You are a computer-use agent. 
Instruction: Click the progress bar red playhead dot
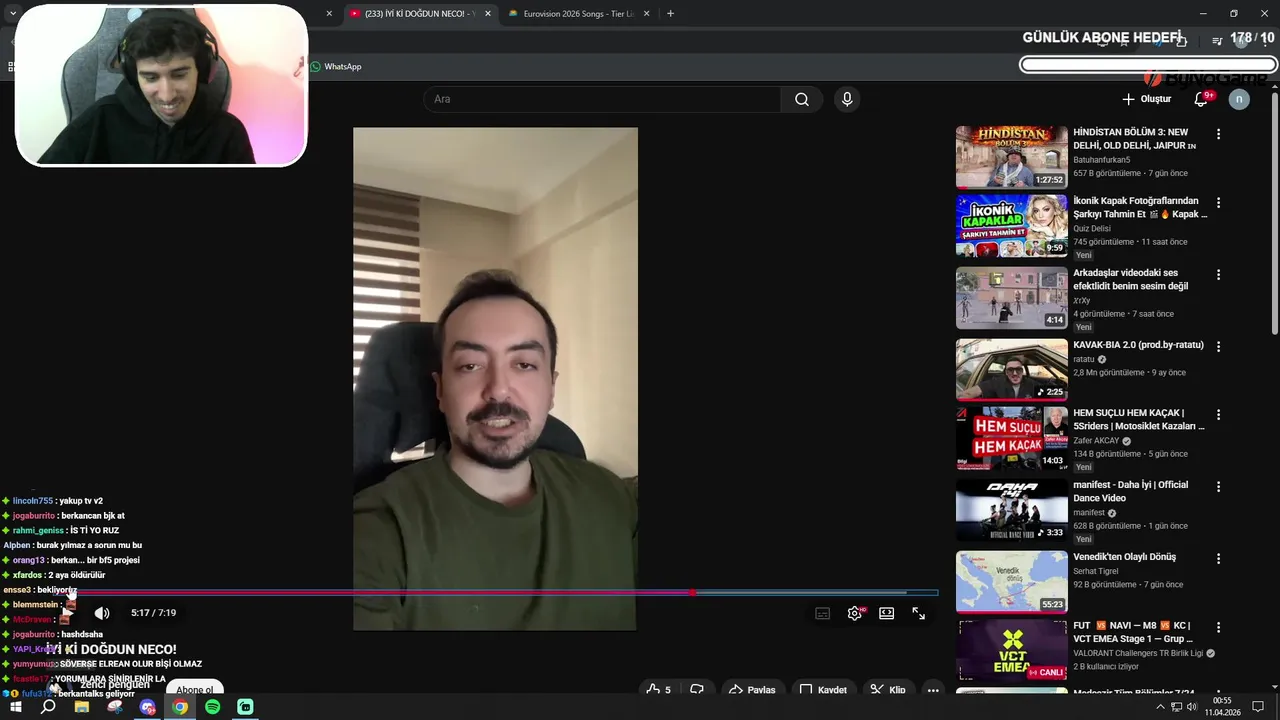pyautogui.click(x=693, y=593)
